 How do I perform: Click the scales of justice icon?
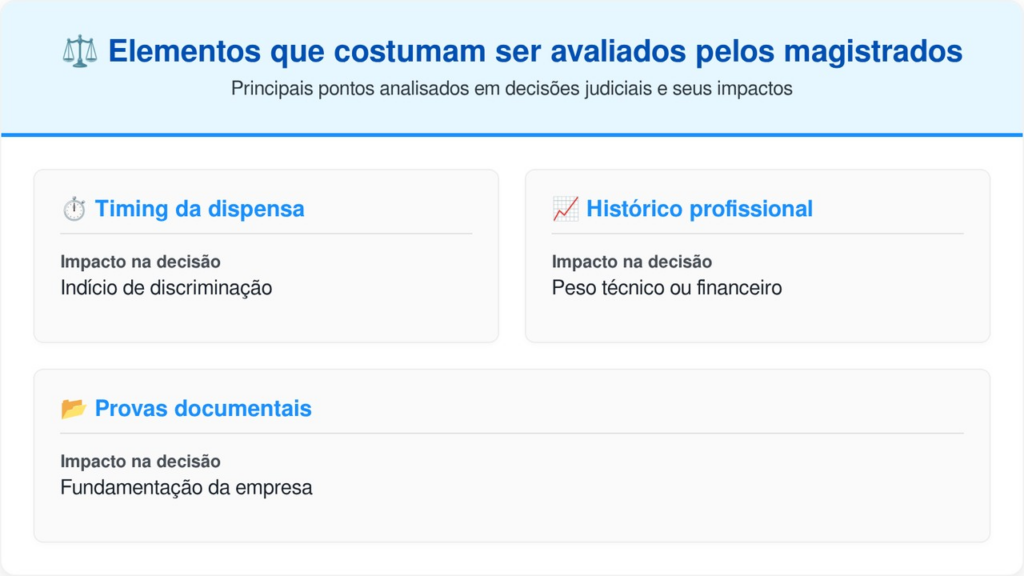pos(80,52)
